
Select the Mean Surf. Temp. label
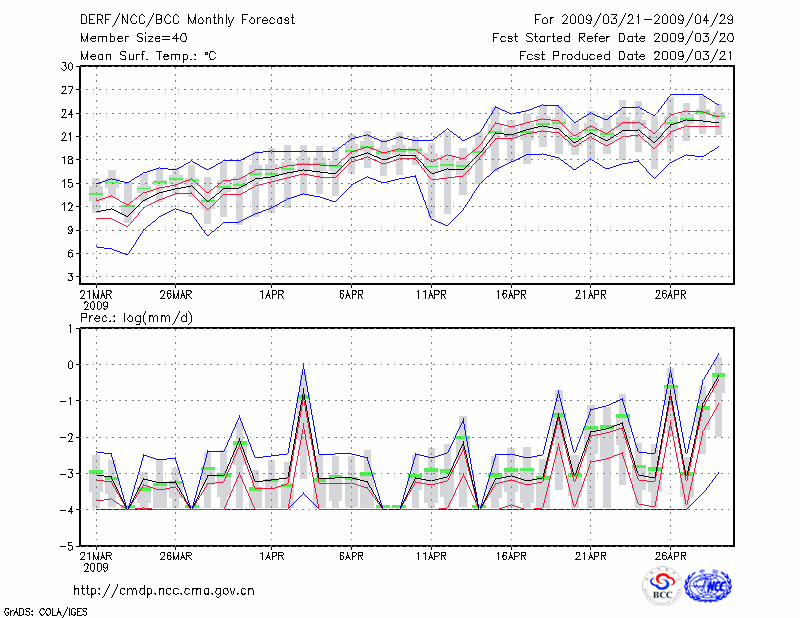pos(148,56)
